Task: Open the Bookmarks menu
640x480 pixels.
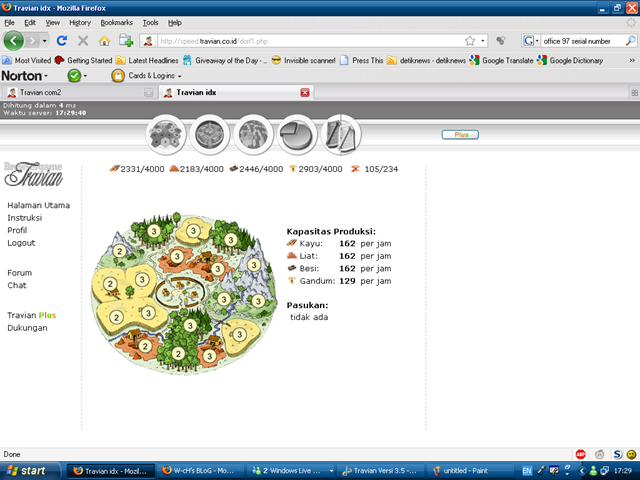Action: (116, 21)
